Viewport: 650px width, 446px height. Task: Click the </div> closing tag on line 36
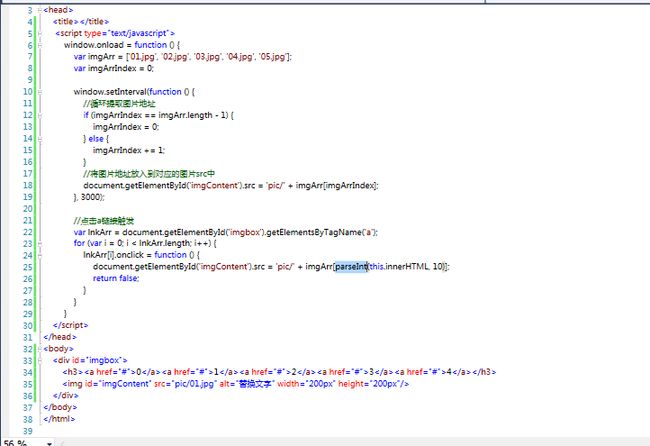coord(65,395)
